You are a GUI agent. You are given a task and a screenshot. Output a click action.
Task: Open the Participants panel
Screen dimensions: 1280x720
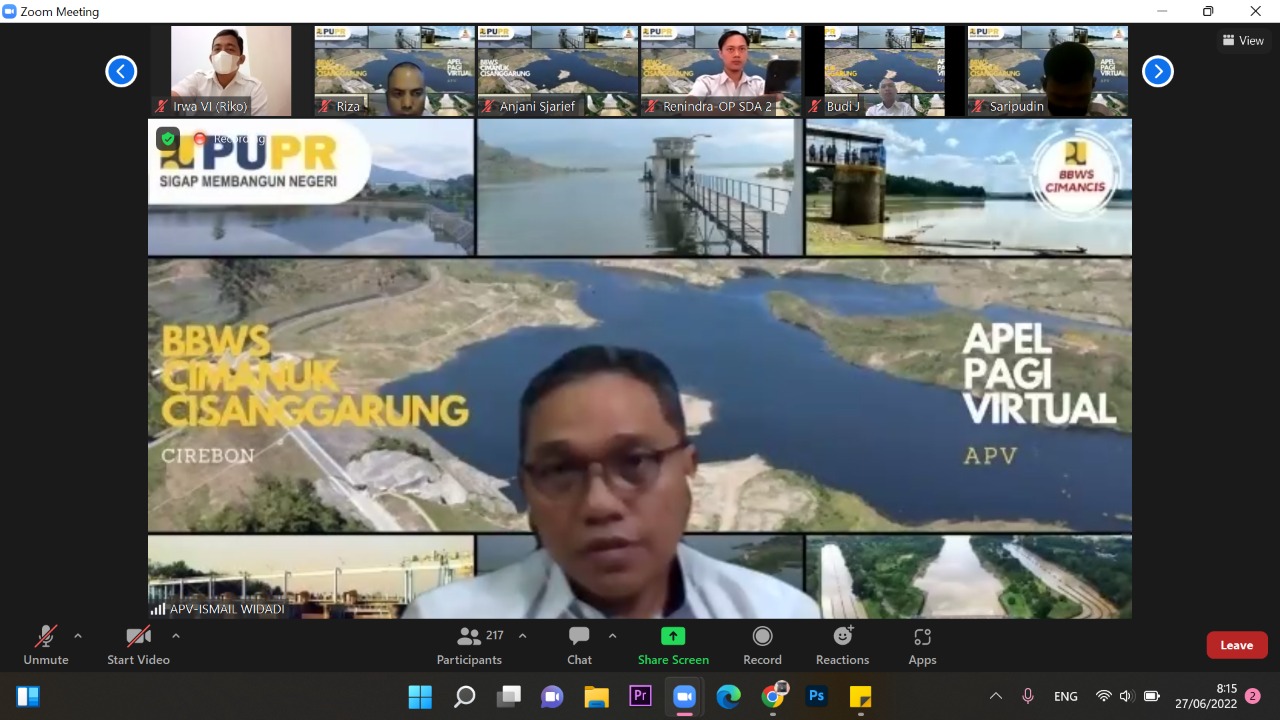pyautogui.click(x=469, y=645)
